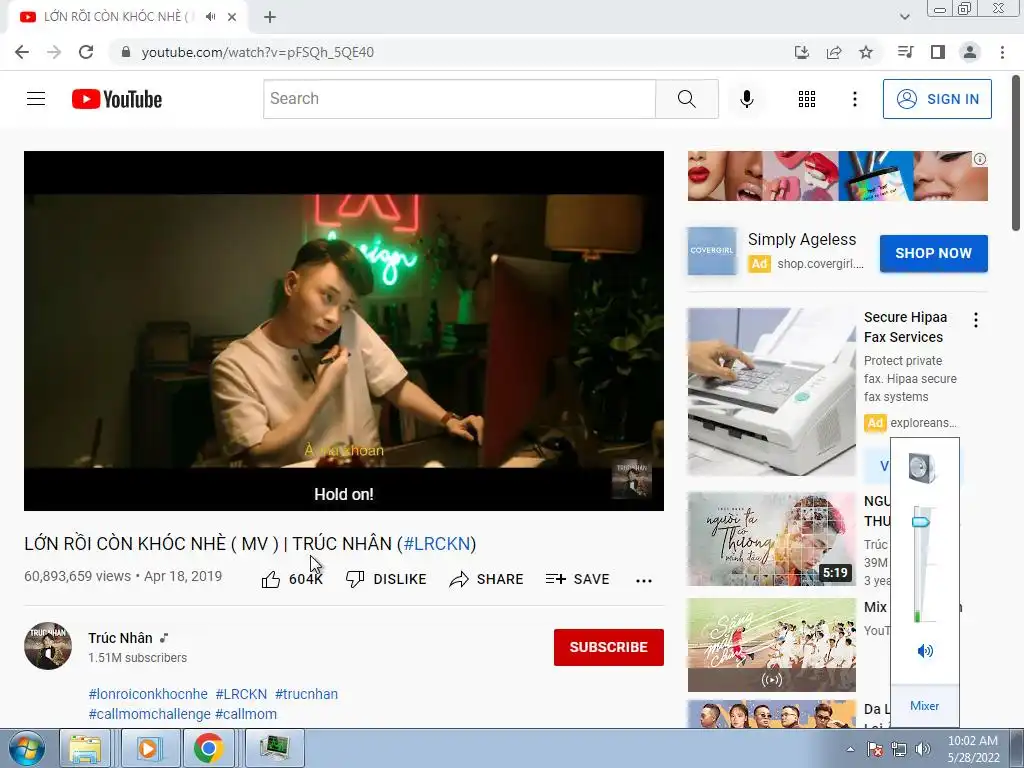Open the Mix playlist thumbnail

pyautogui.click(x=771, y=645)
